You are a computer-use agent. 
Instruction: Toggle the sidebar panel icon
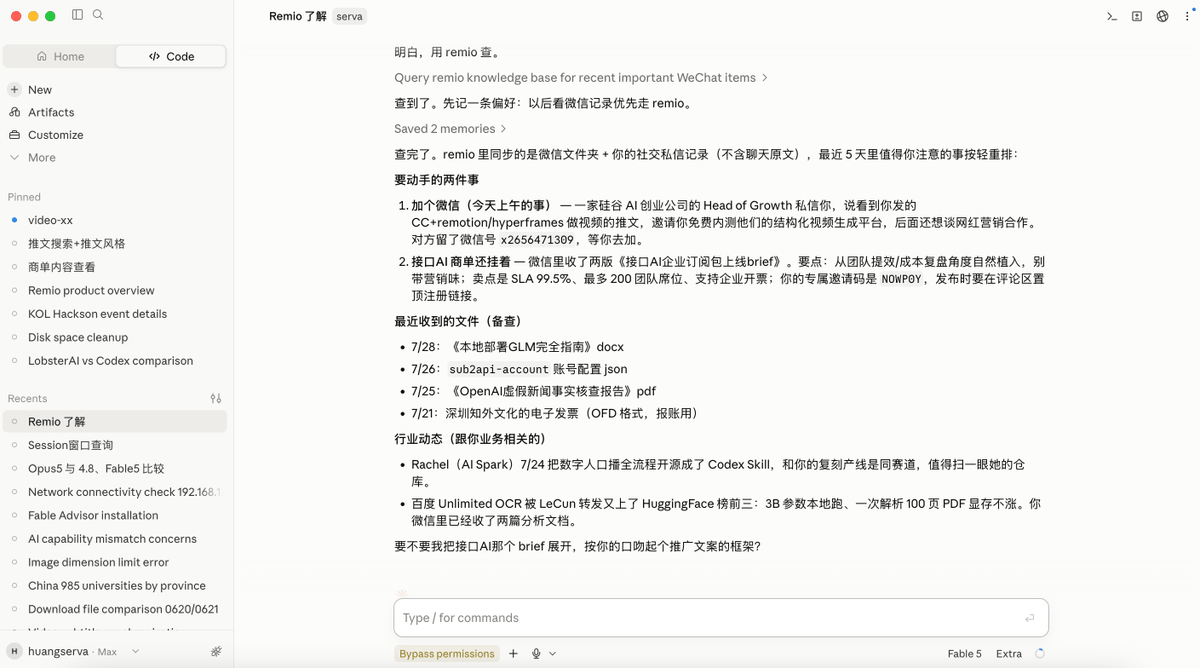click(78, 15)
